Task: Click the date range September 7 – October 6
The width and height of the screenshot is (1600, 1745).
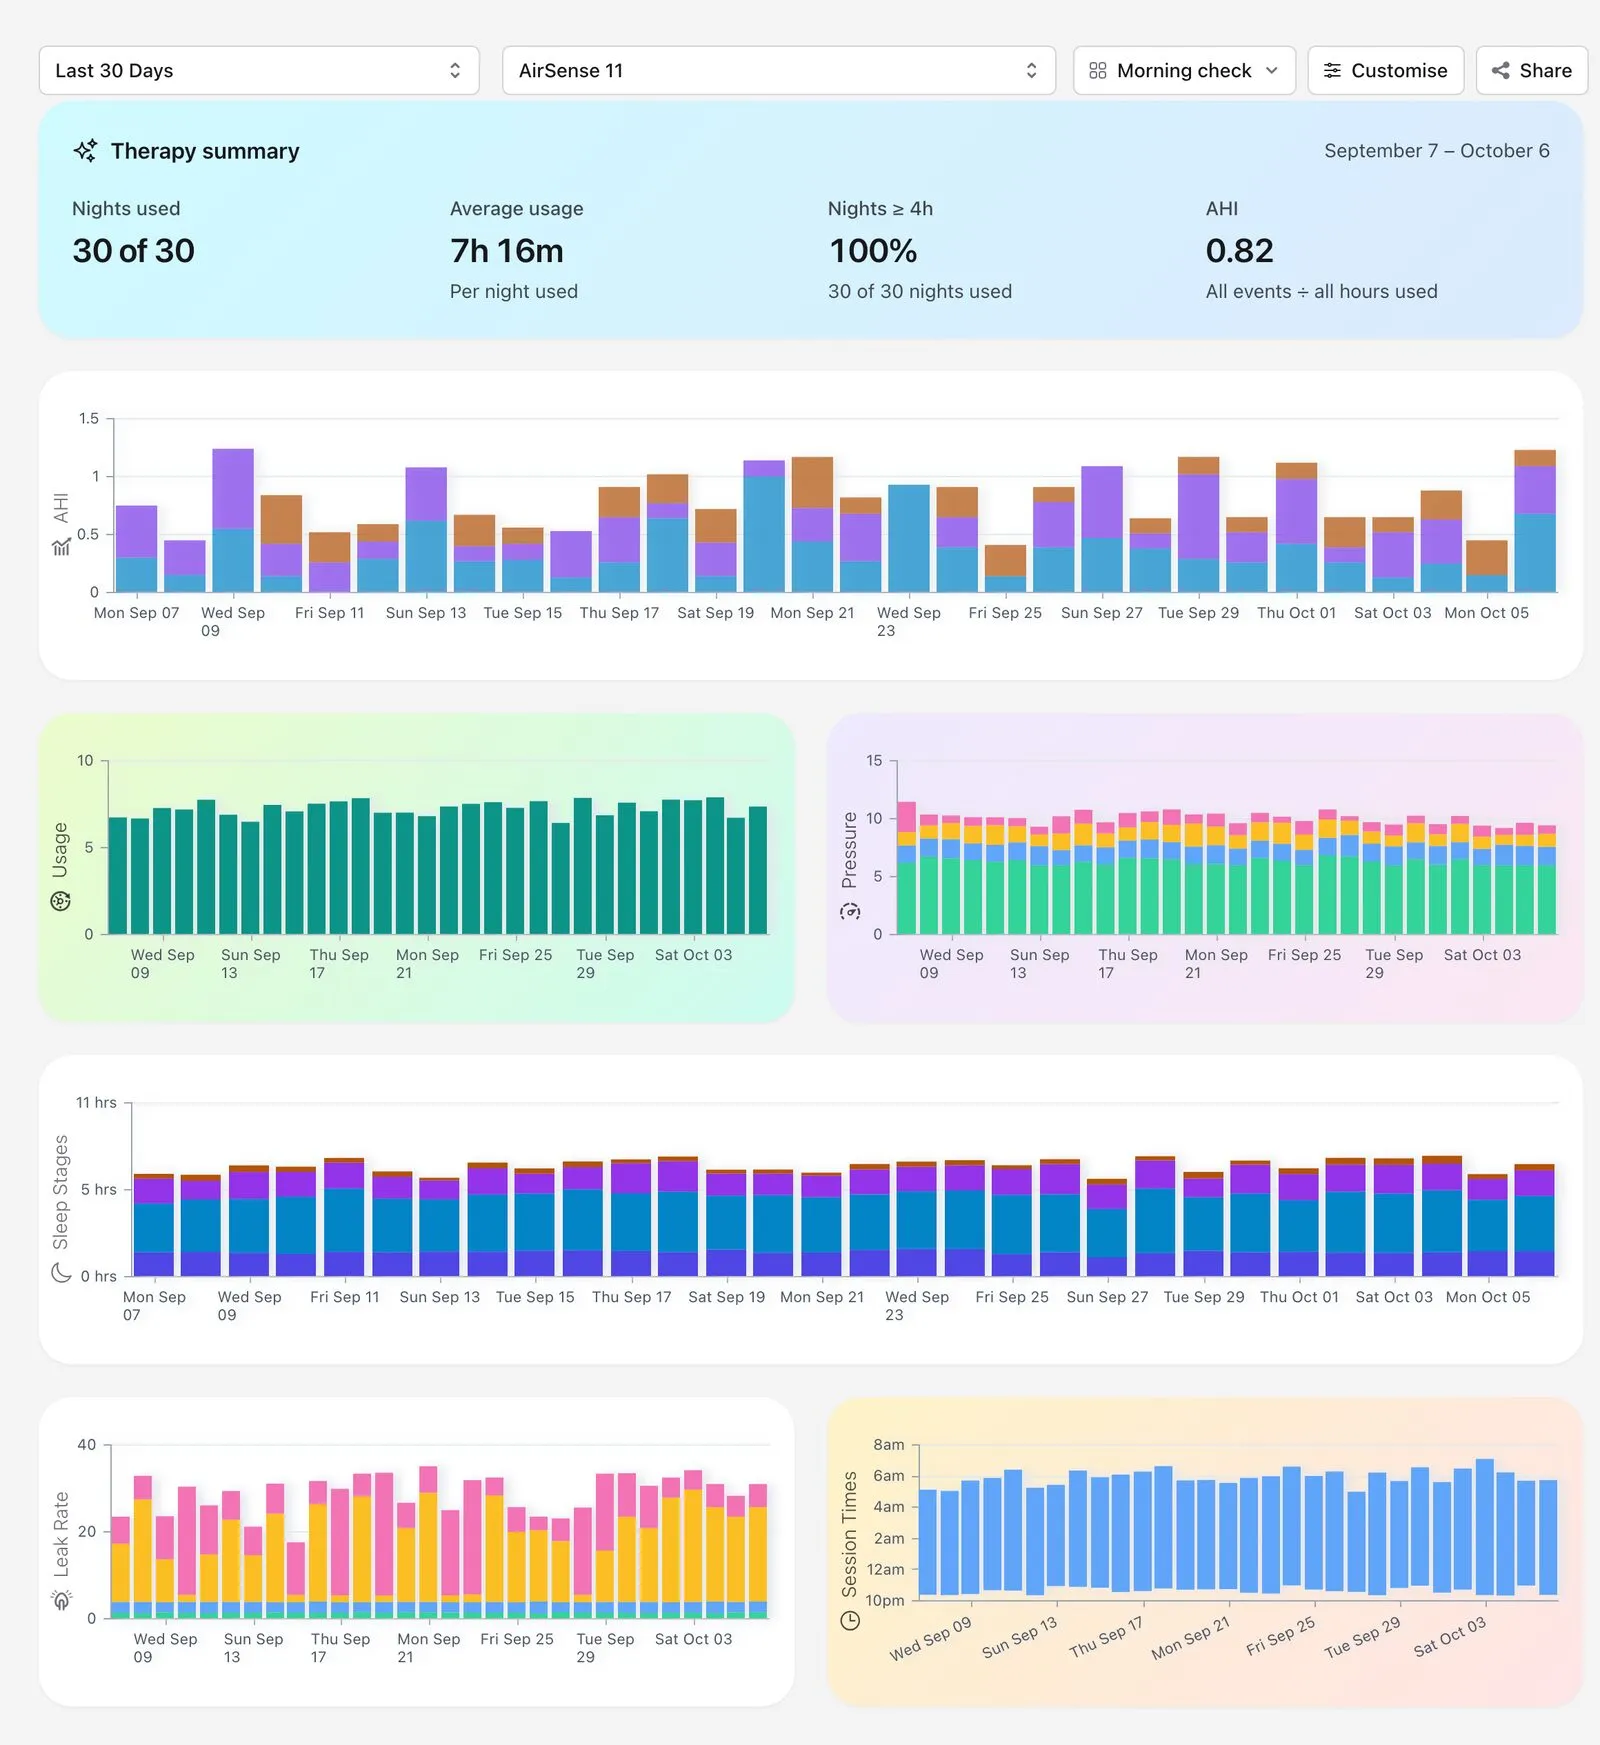Action: (1437, 151)
